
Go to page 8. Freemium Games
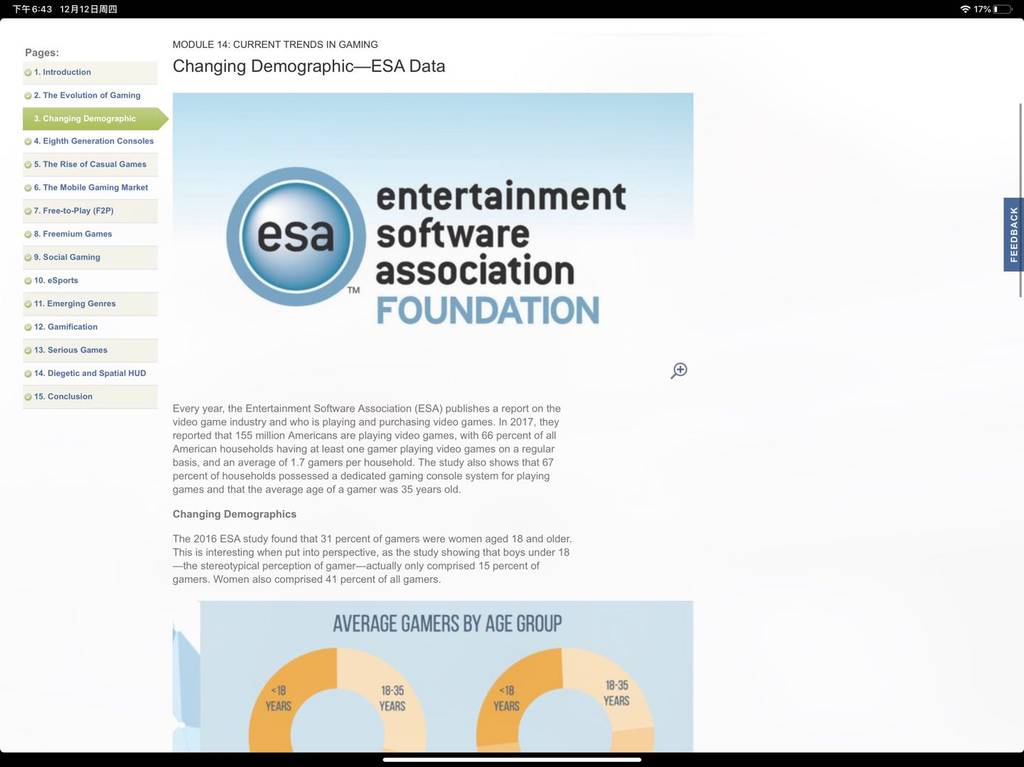[x=90, y=234]
